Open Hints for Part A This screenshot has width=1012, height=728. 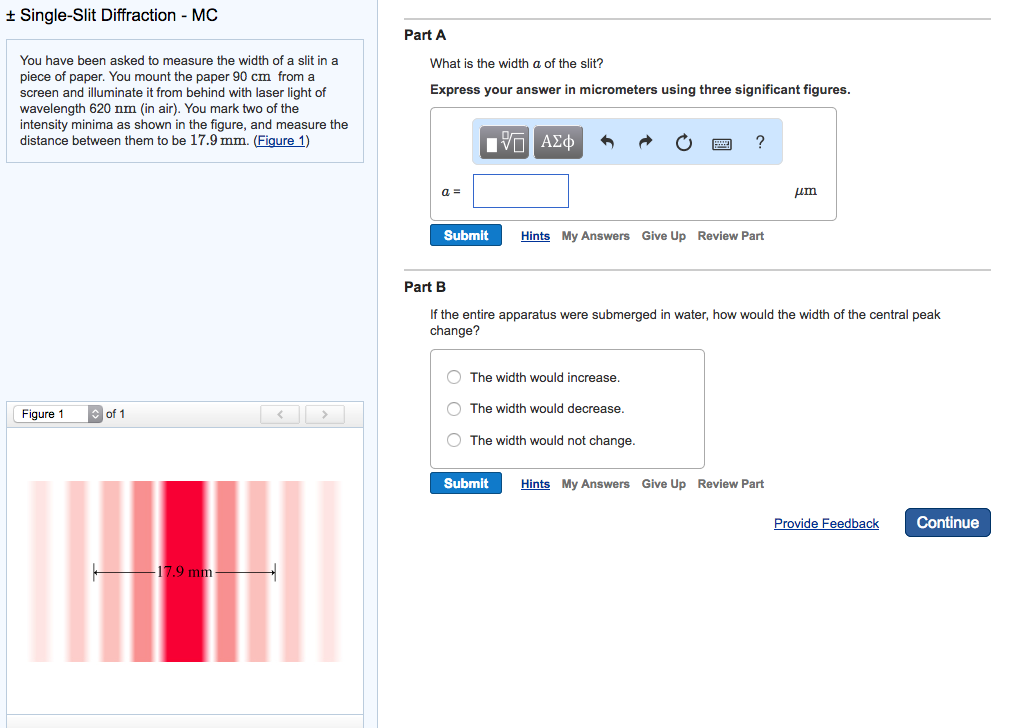click(x=535, y=236)
